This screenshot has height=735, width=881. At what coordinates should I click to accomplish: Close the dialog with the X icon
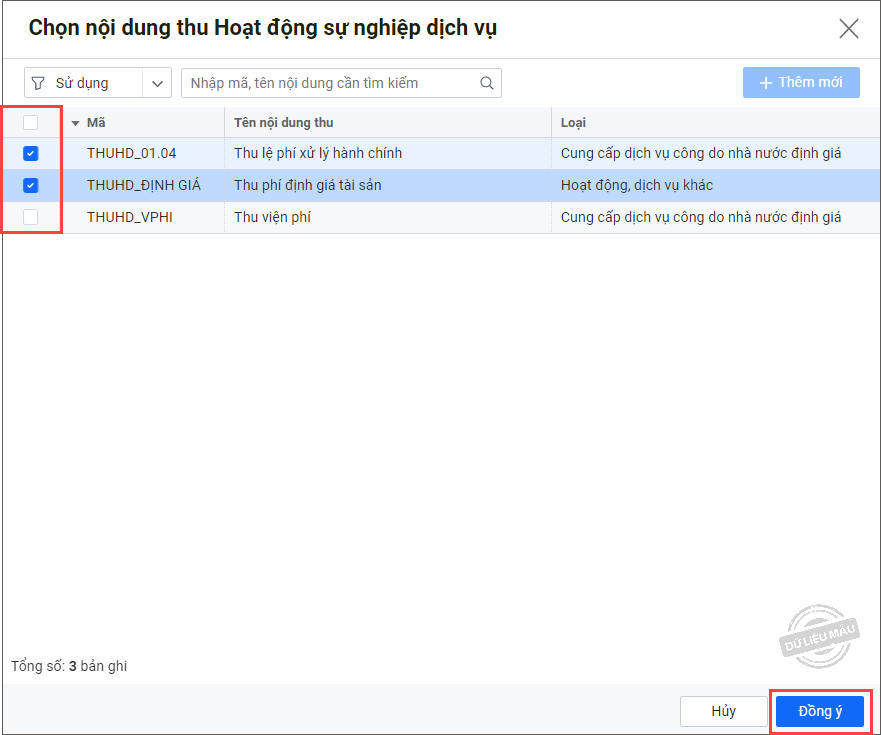click(848, 28)
